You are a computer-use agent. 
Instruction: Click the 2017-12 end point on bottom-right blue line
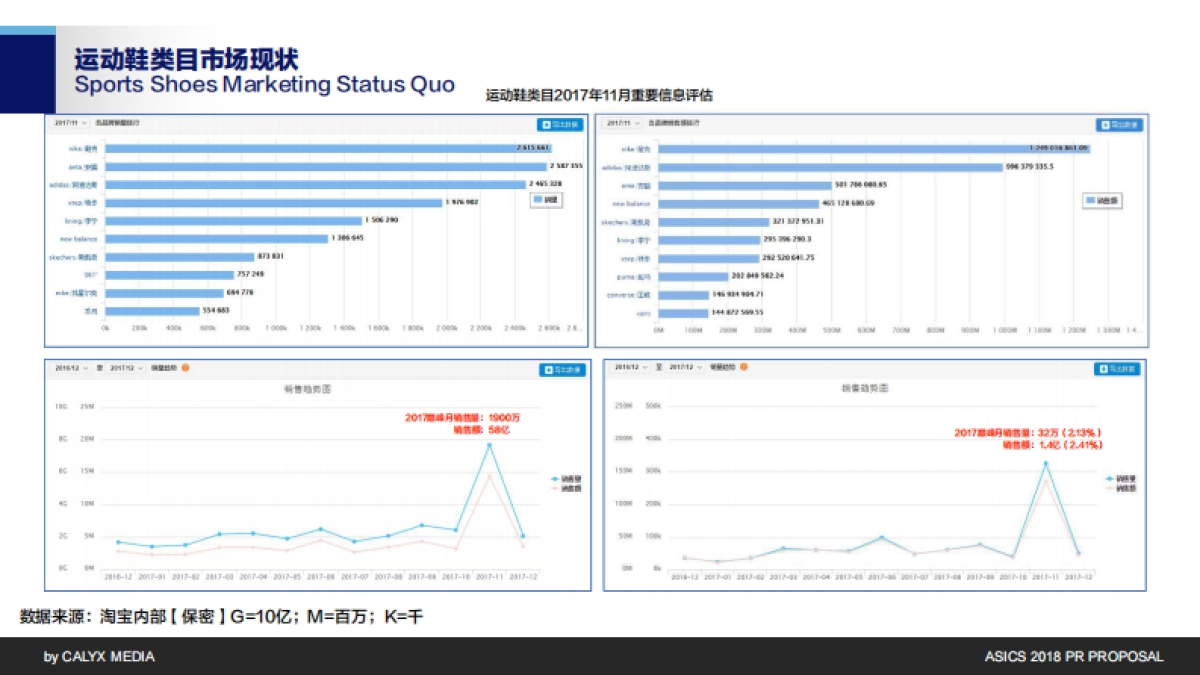click(x=1078, y=553)
